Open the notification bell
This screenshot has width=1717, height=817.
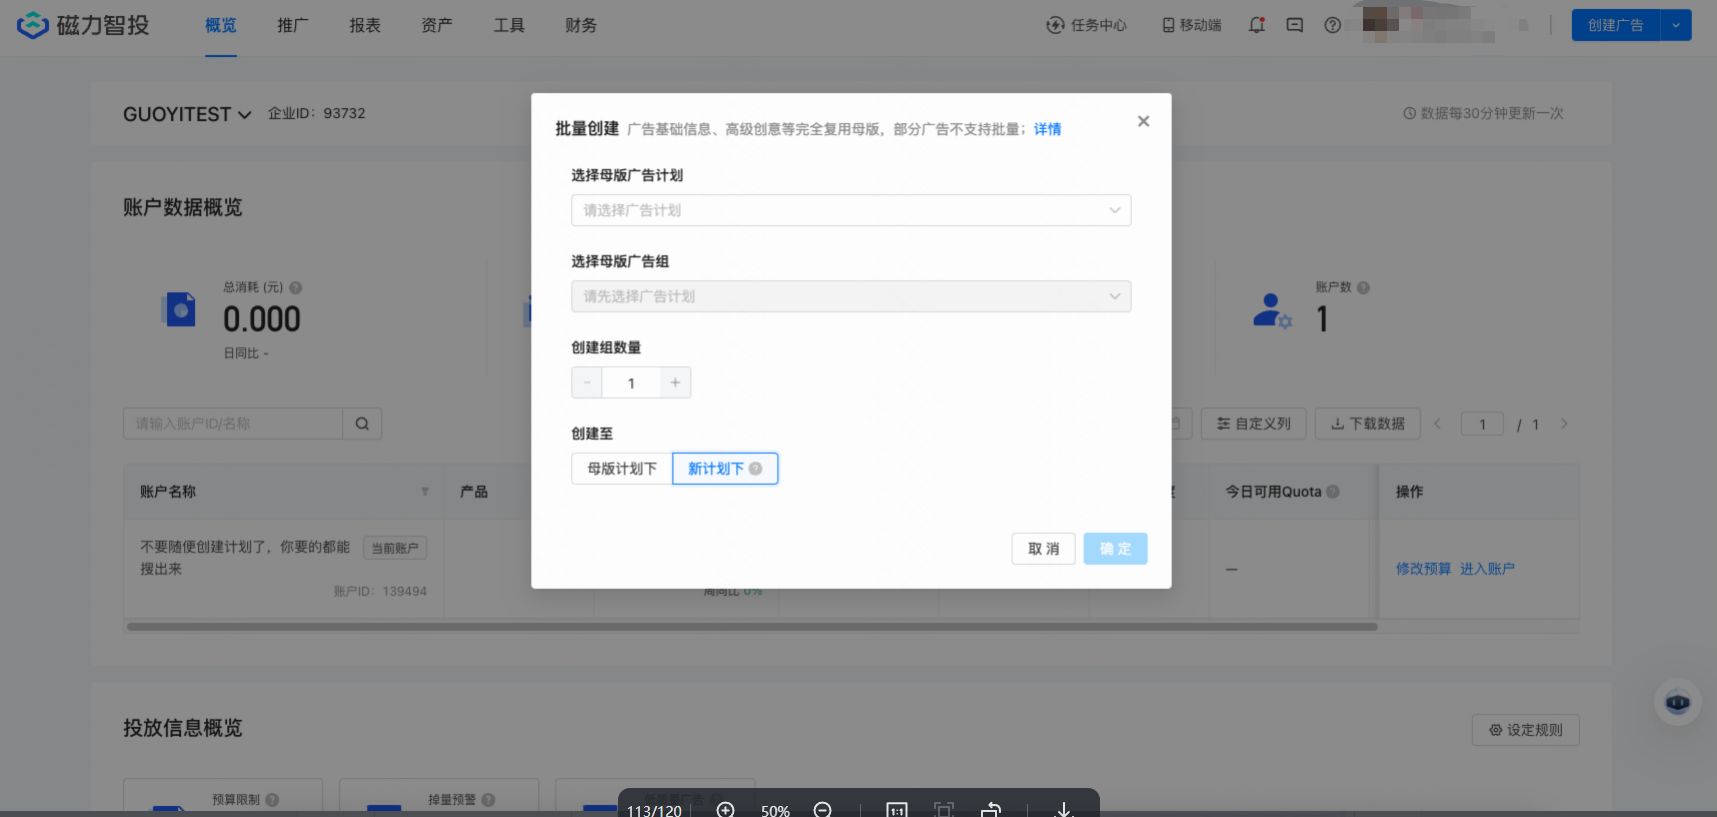1257,26
